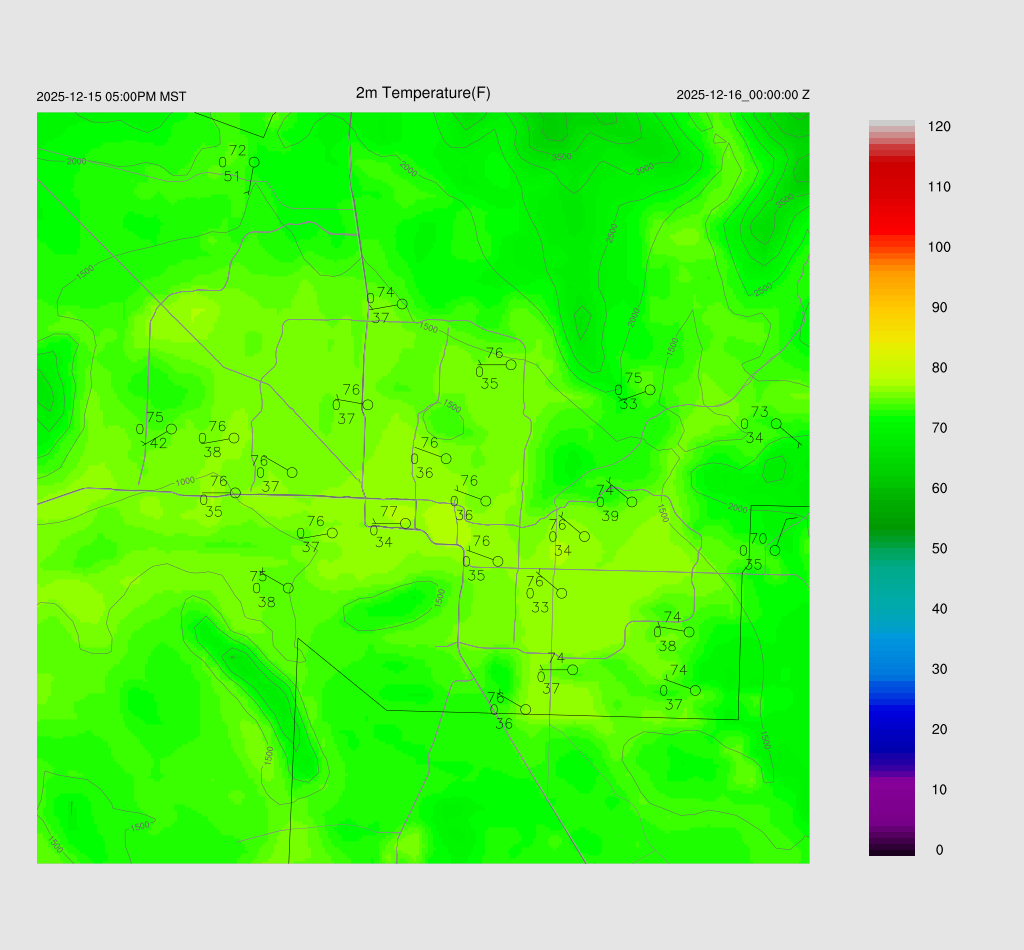Screen dimensions: 1024x950
Task: Click the station circle with 75 over 42
Action: [171, 429]
